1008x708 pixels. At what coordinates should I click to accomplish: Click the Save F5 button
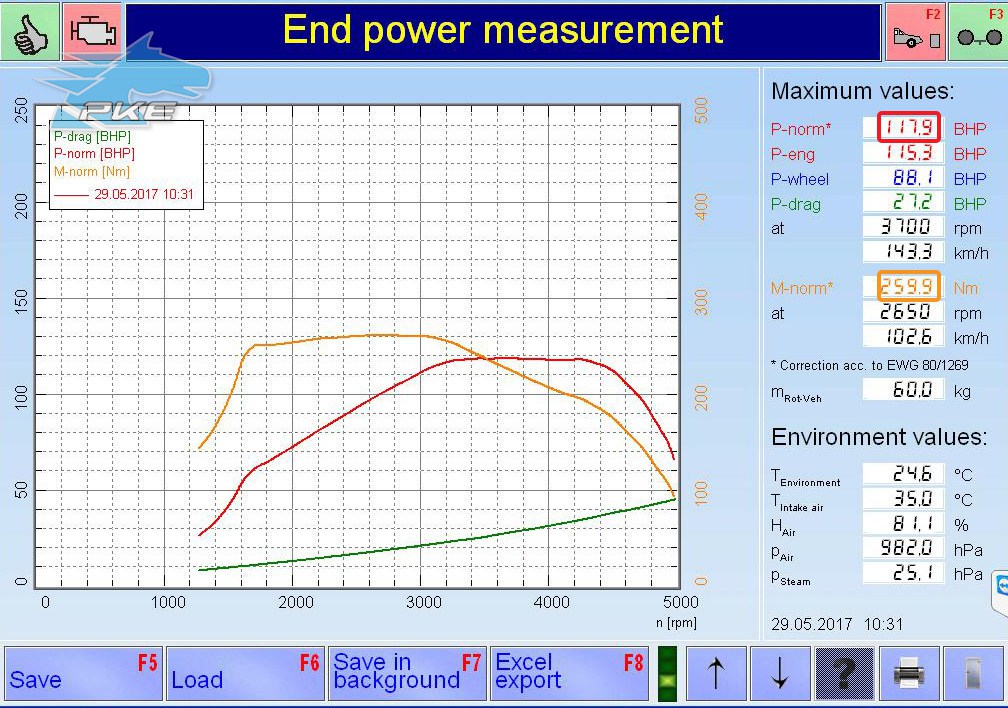[84, 673]
